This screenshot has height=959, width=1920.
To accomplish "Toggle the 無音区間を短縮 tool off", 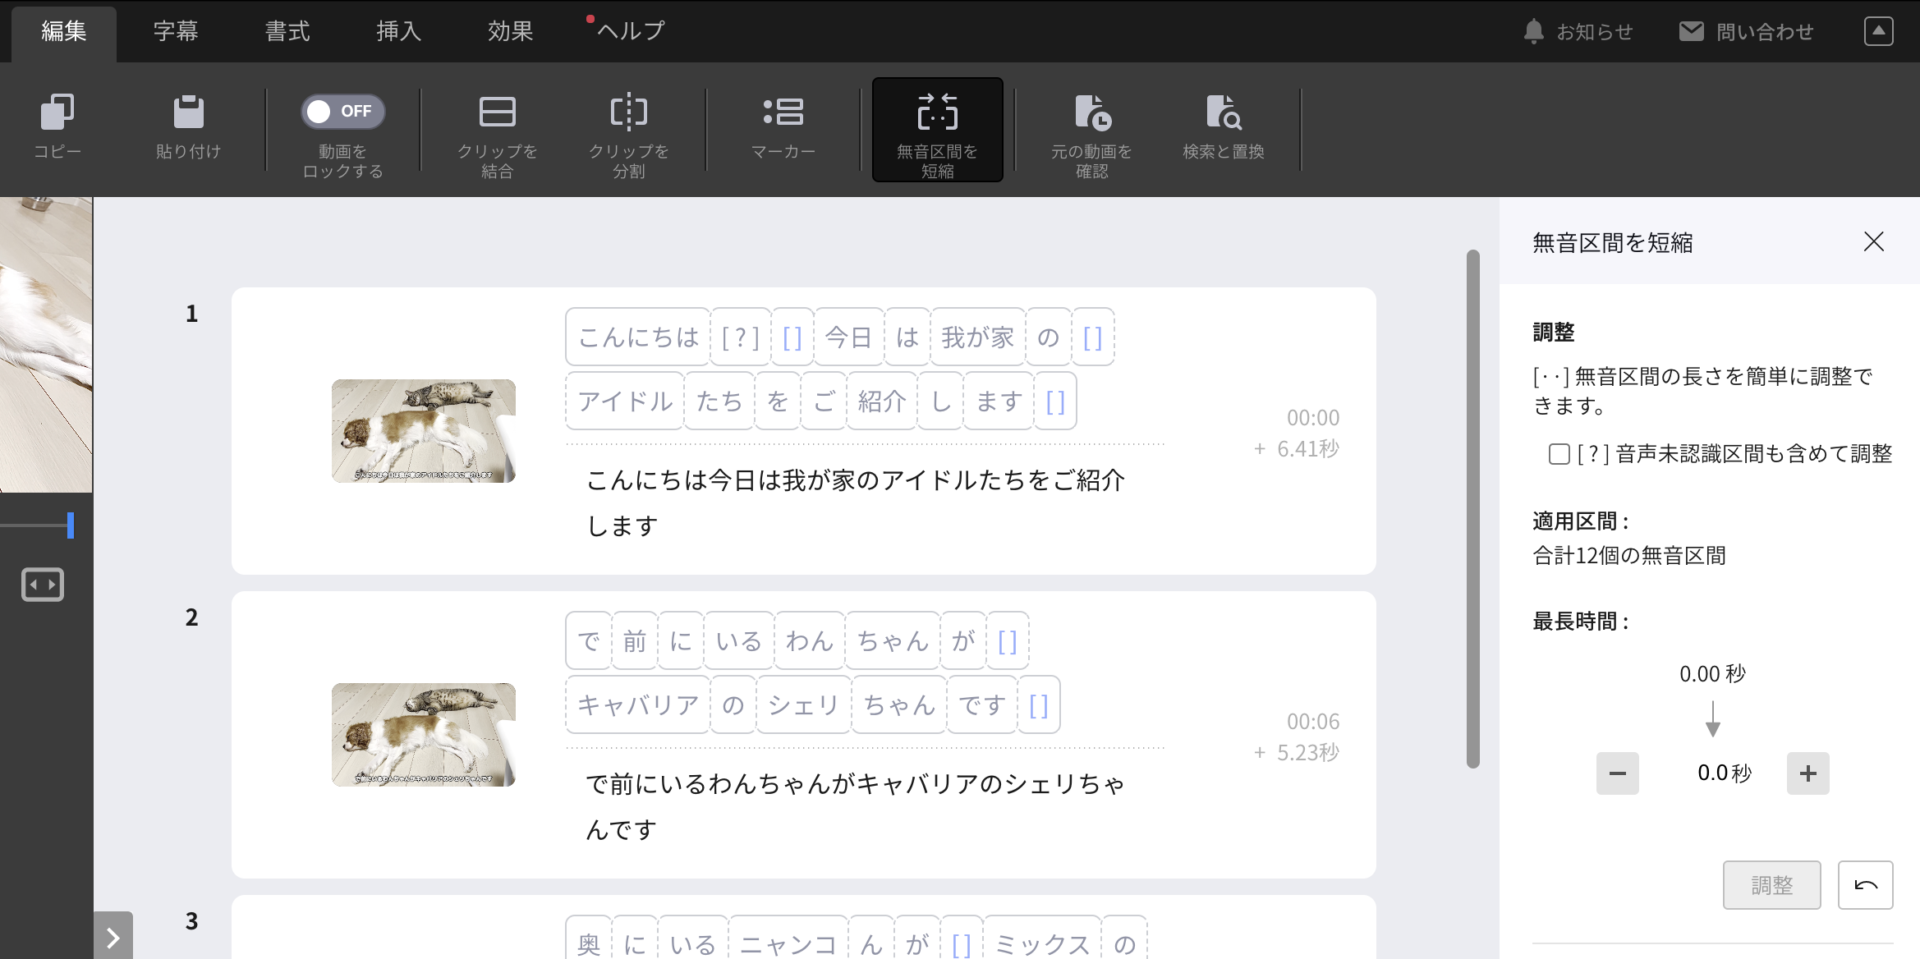I will point(937,130).
